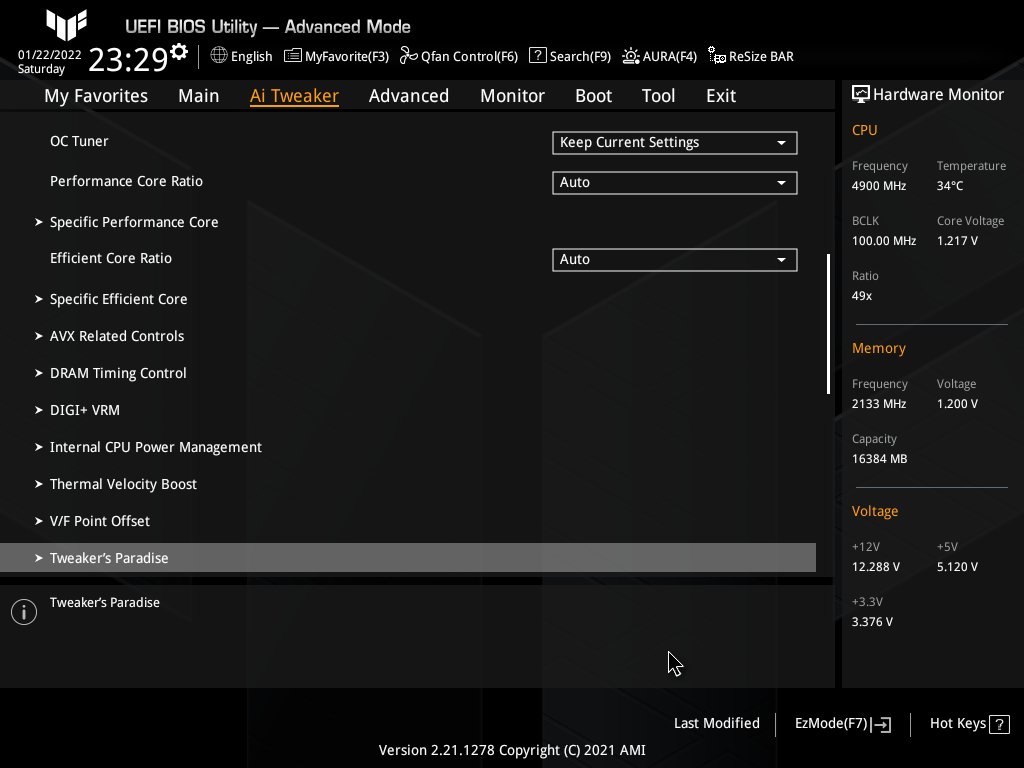Click the memory voltage 1.200 V value
The width and height of the screenshot is (1024, 768).
click(957, 404)
